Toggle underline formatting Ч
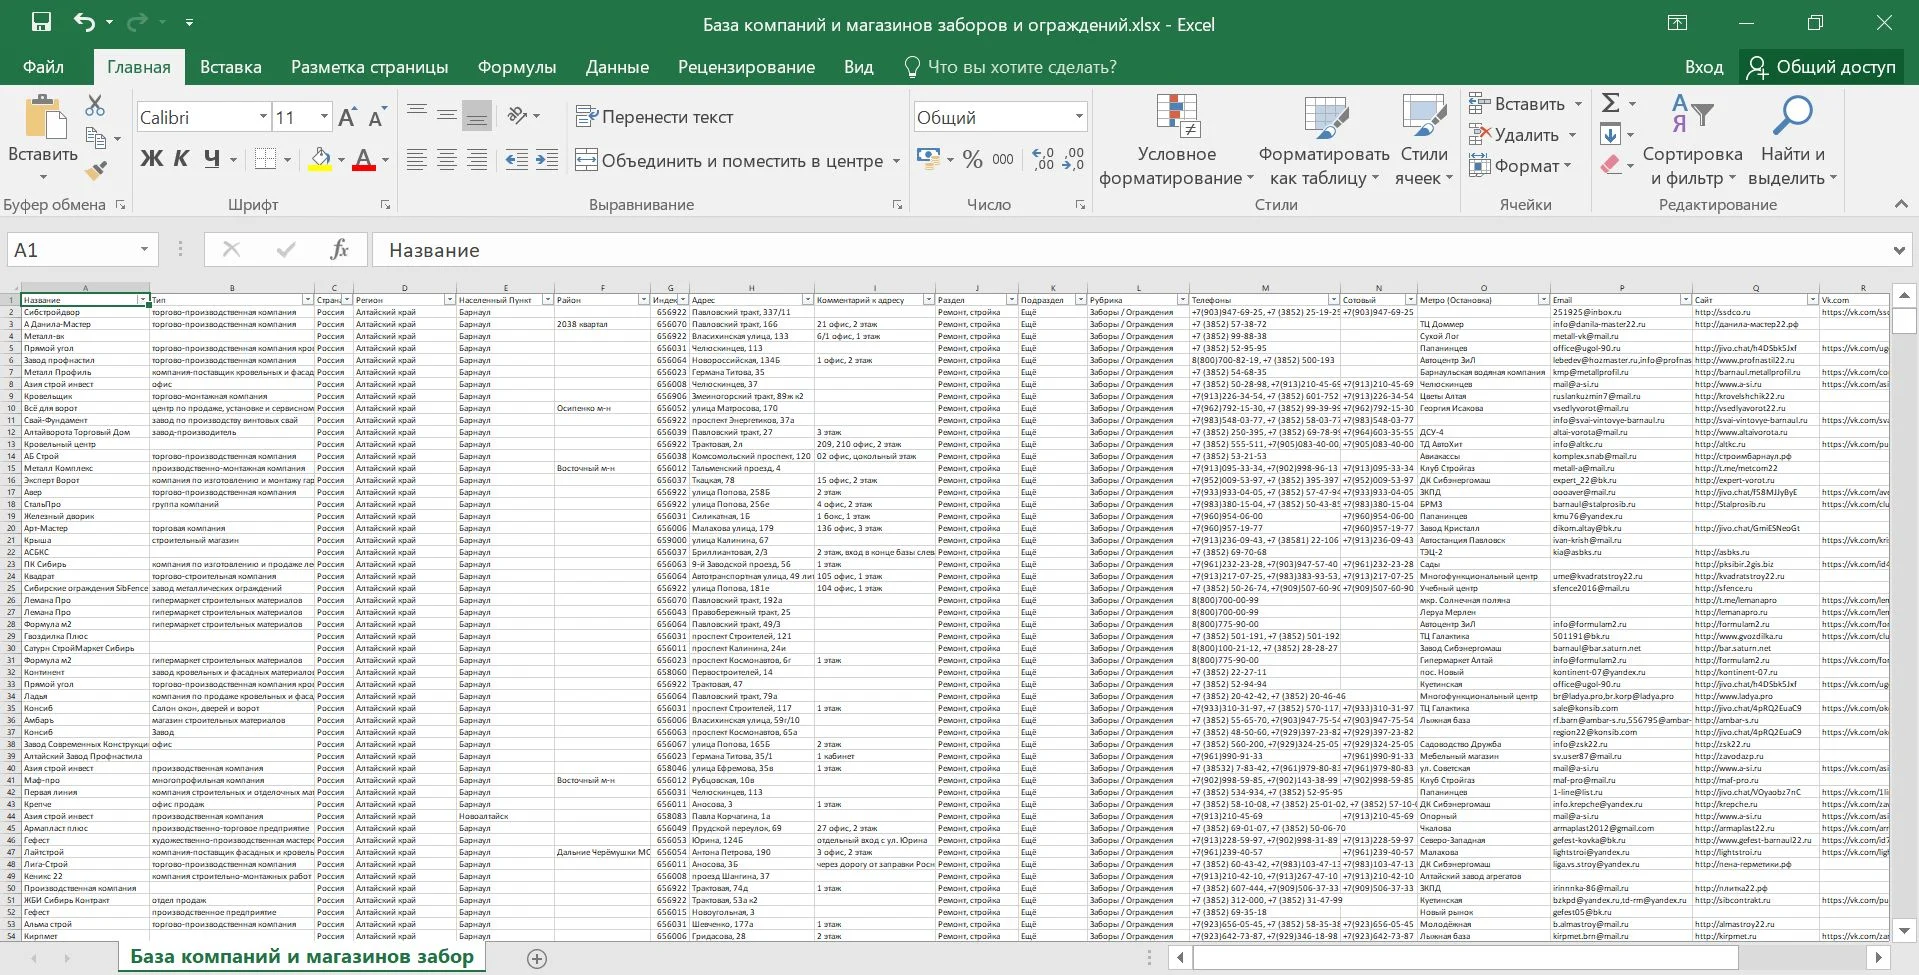Viewport: 1919px width, 975px height. point(211,159)
